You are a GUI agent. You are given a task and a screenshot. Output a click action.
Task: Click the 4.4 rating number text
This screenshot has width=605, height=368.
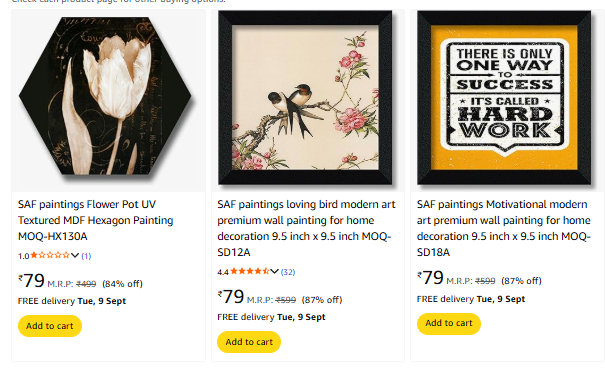pos(223,272)
